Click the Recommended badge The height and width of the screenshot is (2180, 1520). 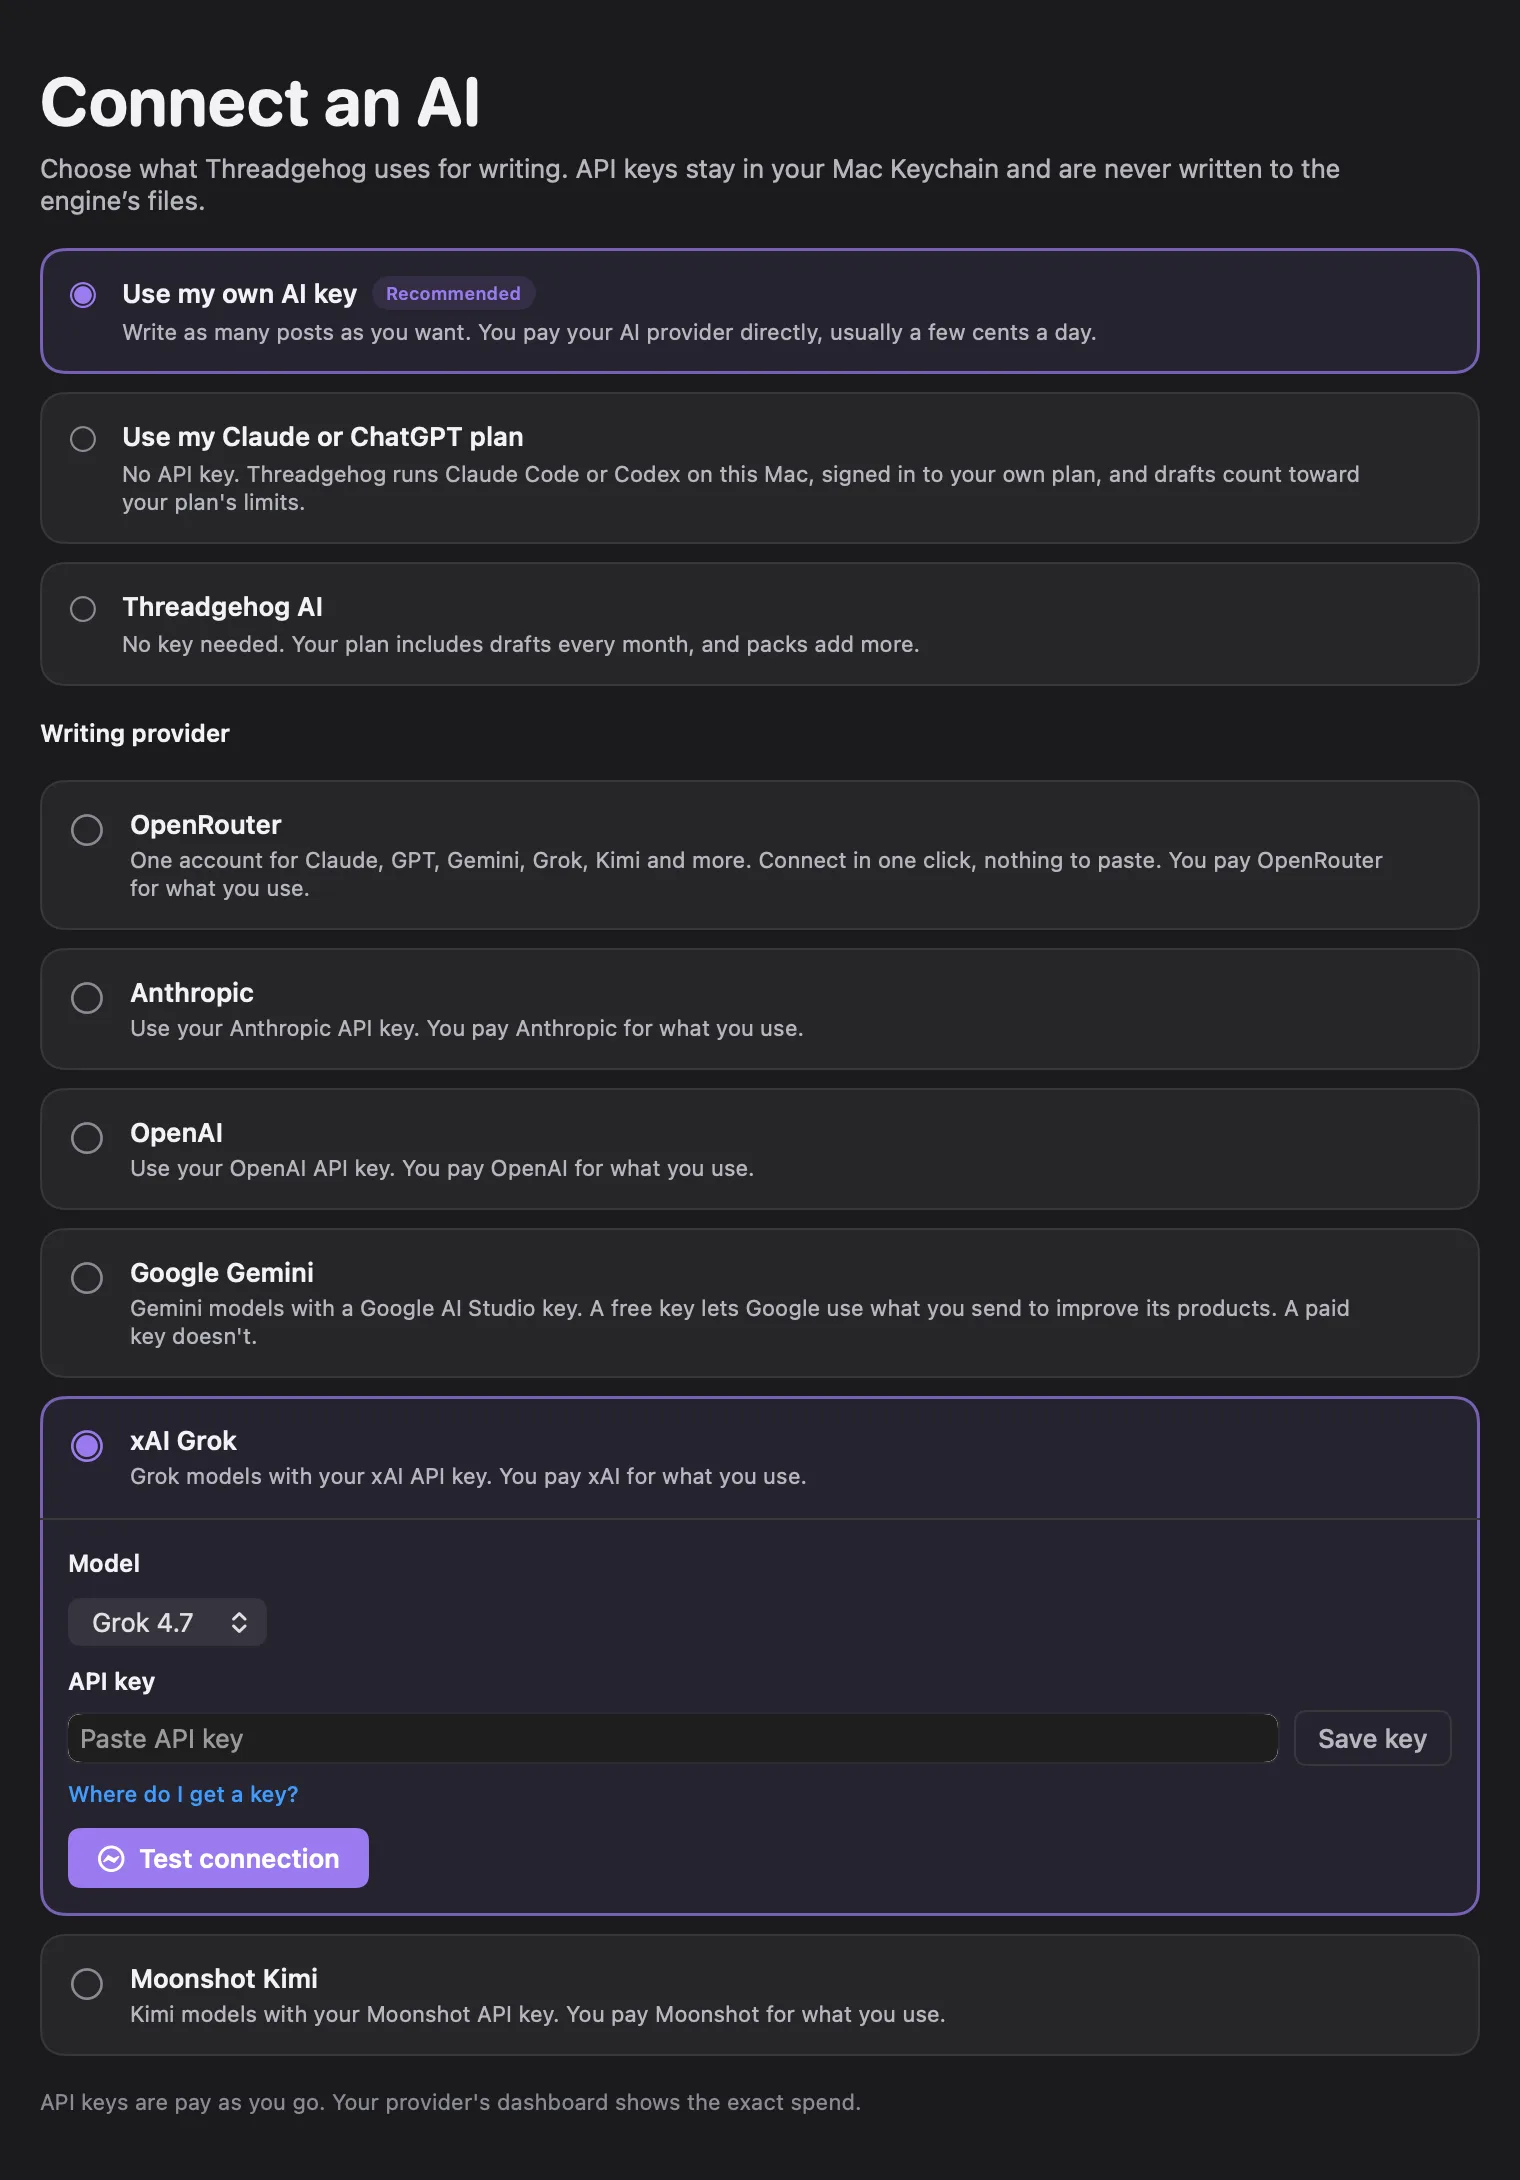pos(453,294)
